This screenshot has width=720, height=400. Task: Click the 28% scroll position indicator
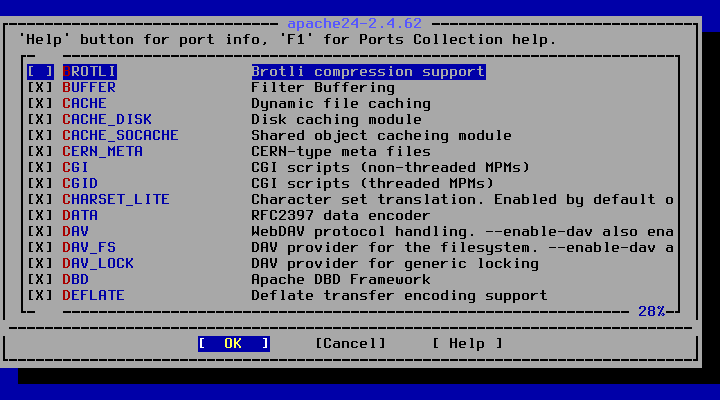pyautogui.click(x=652, y=312)
